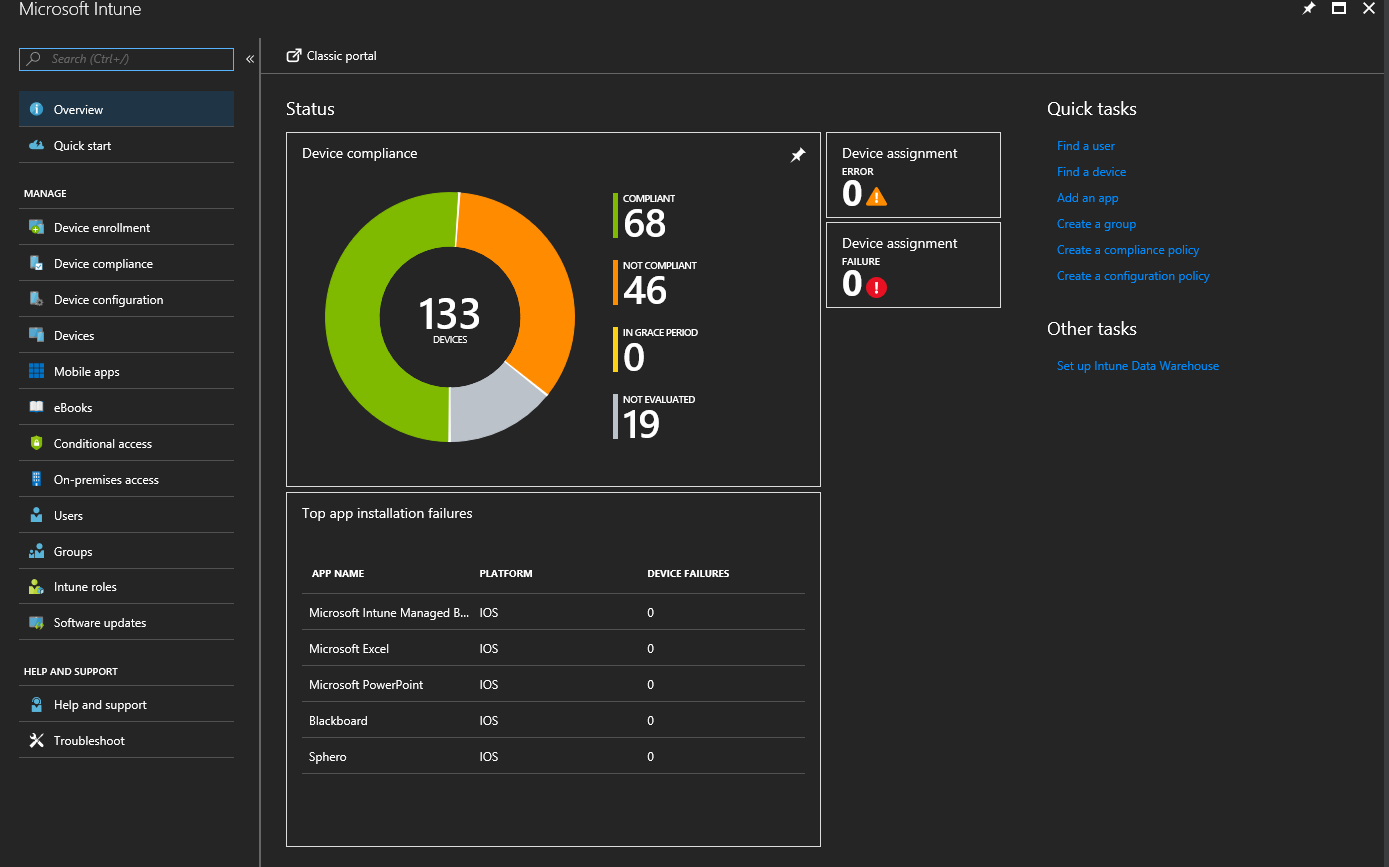Click Create a compliance policy link
1389x867 pixels.
(1128, 250)
